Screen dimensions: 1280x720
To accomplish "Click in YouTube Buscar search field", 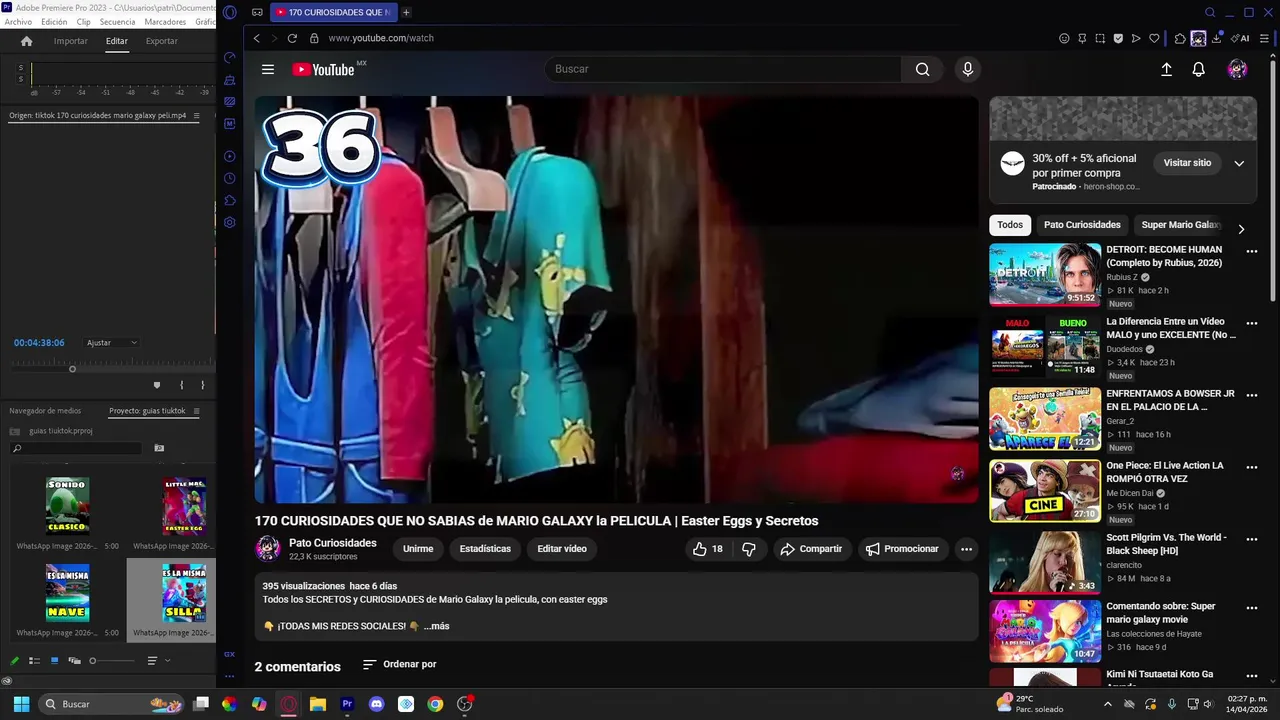I will point(723,69).
